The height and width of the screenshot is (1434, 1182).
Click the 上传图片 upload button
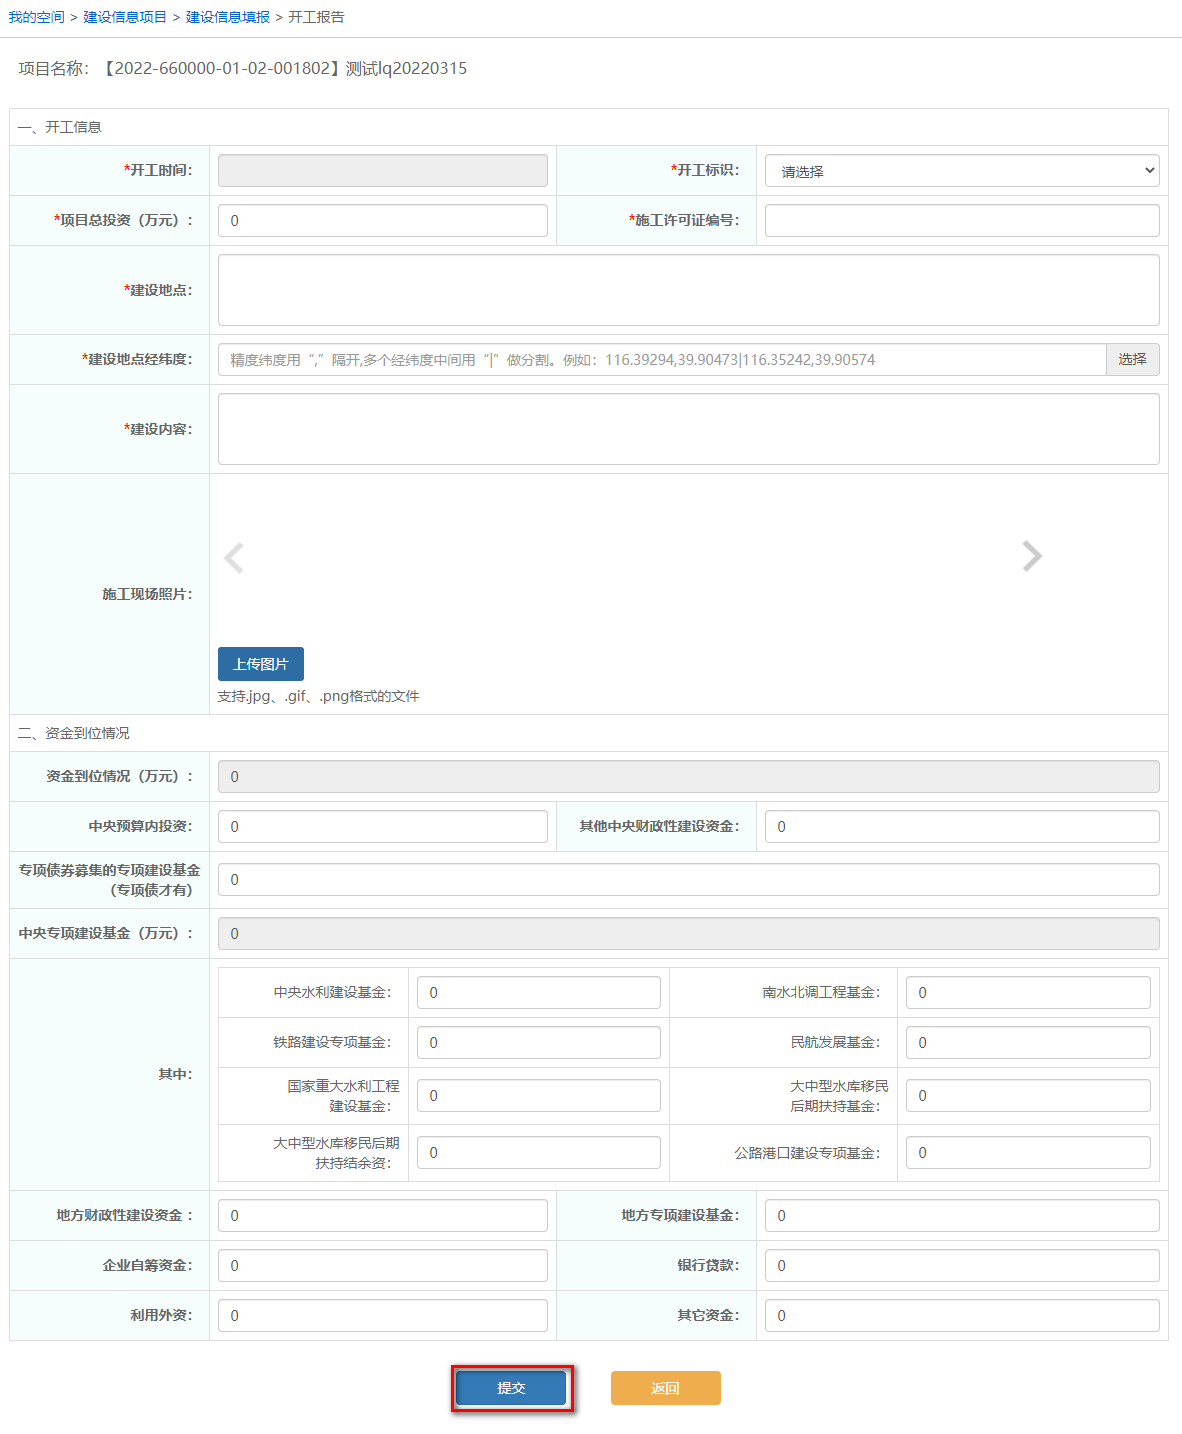click(260, 664)
